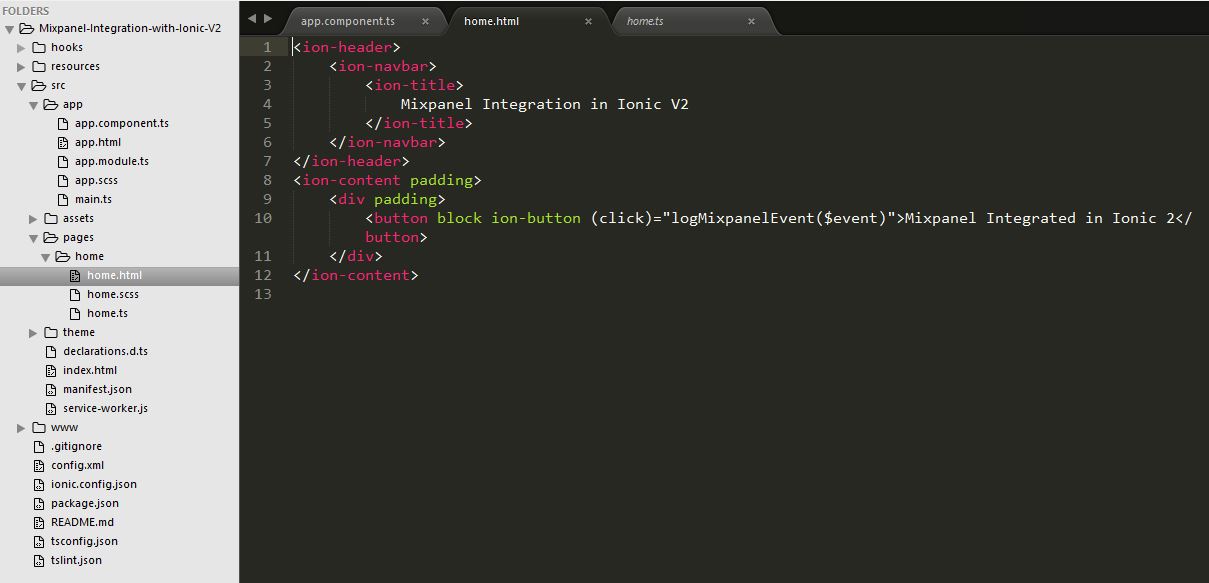1209x583 pixels.
Task: Switch to the app.component.ts tab
Action: point(347,20)
